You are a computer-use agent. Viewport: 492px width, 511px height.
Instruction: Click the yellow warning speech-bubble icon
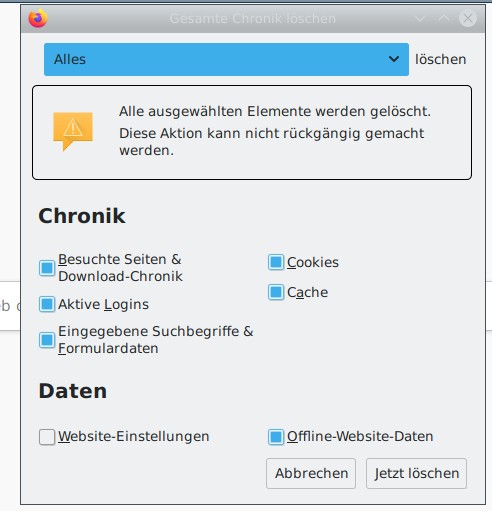pyautogui.click(x=73, y=131)
